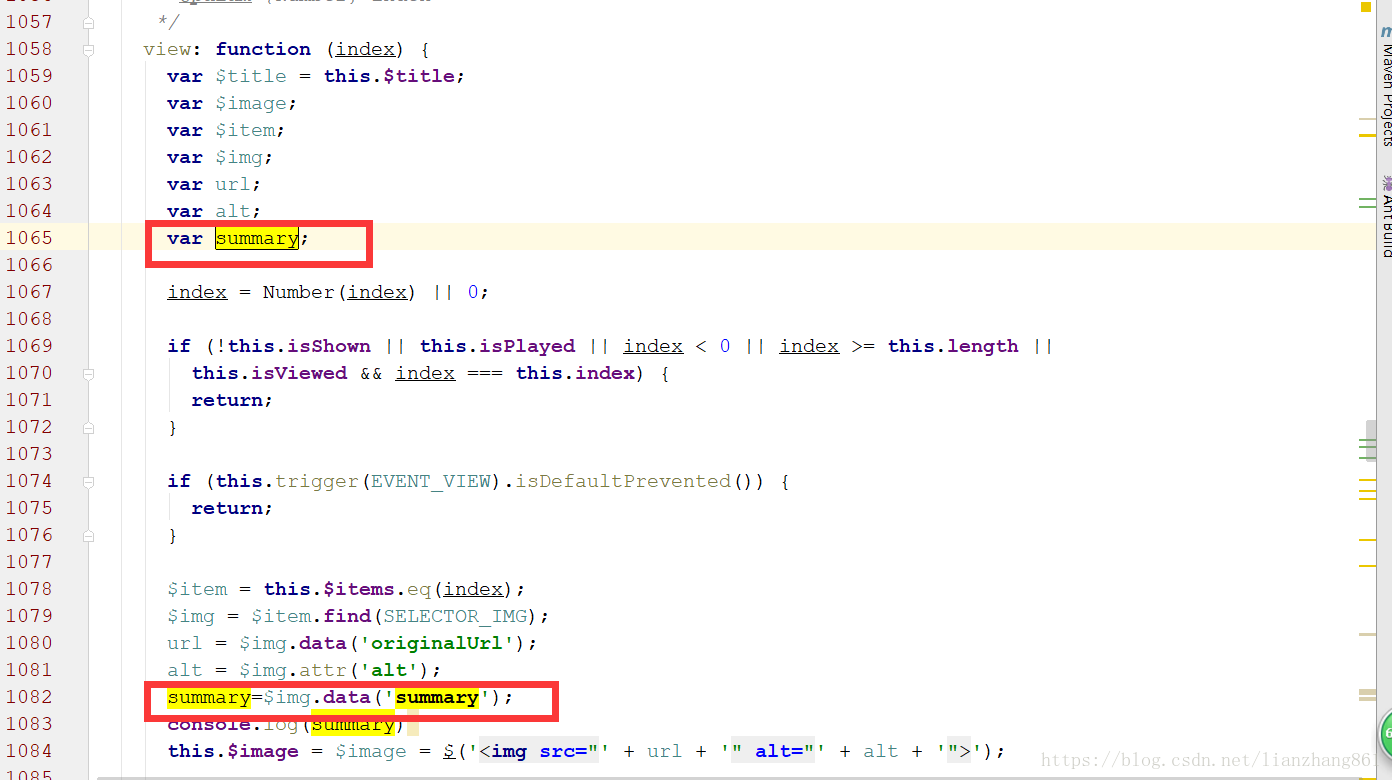Collapse the view function at line 1058
The image size is (1392, 780).
coord(89,49)
